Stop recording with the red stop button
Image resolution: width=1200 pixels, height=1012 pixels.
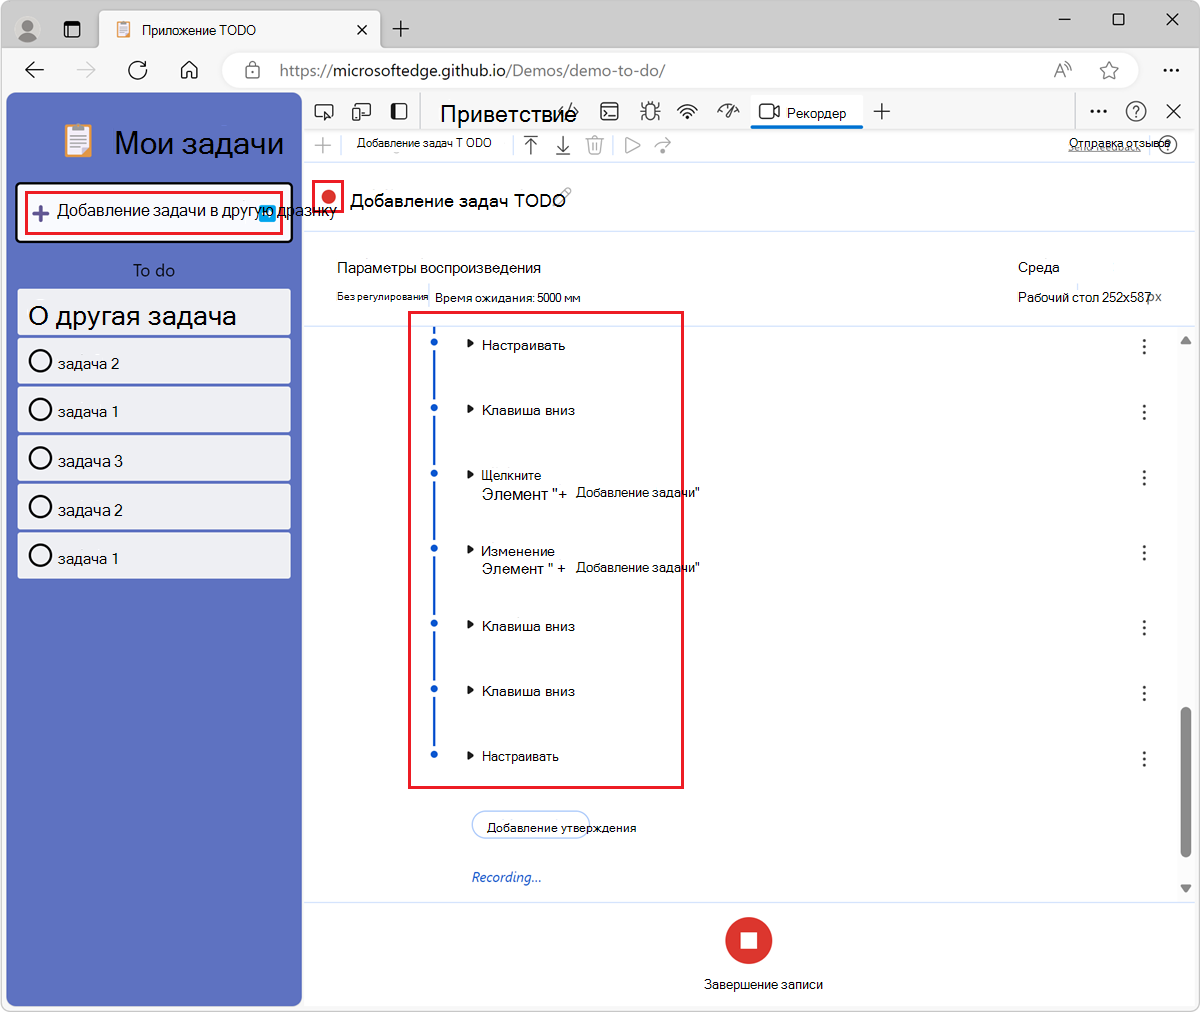[x=749, y=940]
